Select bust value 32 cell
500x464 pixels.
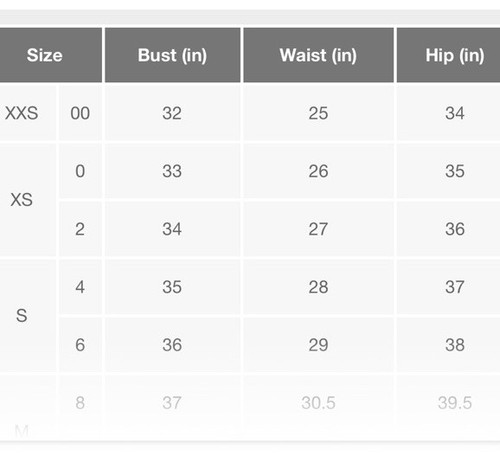173,113
